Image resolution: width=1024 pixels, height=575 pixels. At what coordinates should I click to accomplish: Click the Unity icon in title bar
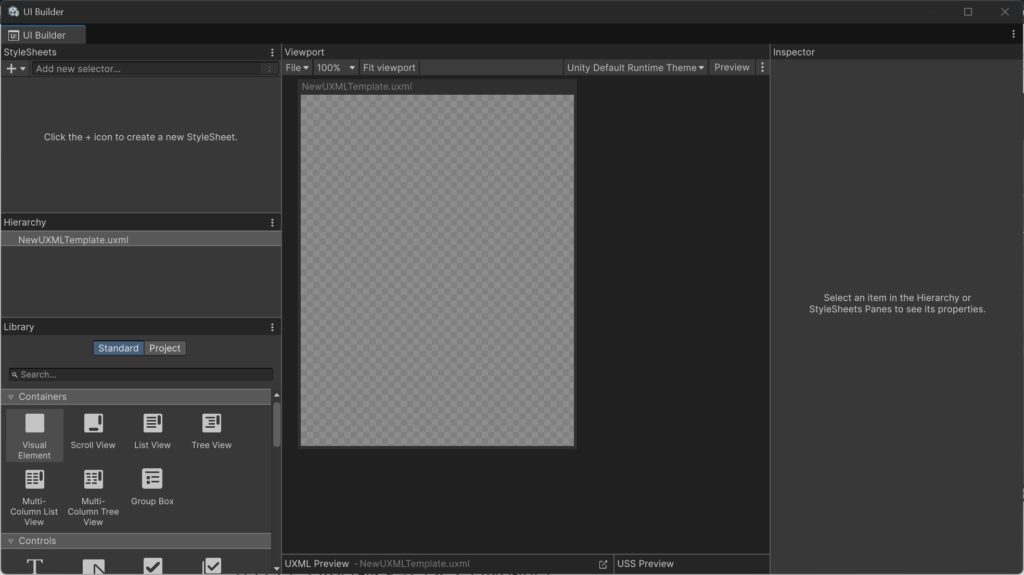pyautogui.click(x=13, y=12)
